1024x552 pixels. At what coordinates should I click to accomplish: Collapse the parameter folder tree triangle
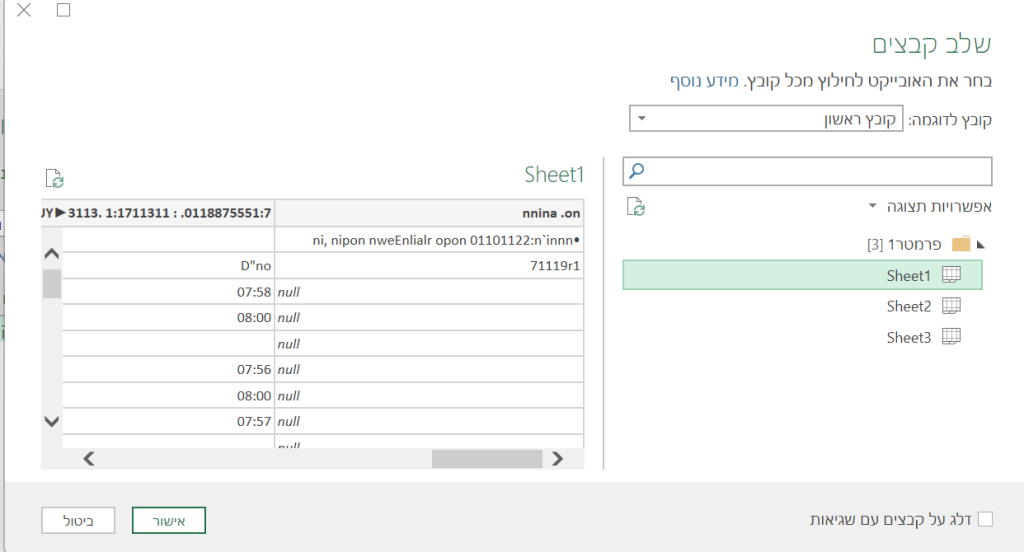(980, 245)
